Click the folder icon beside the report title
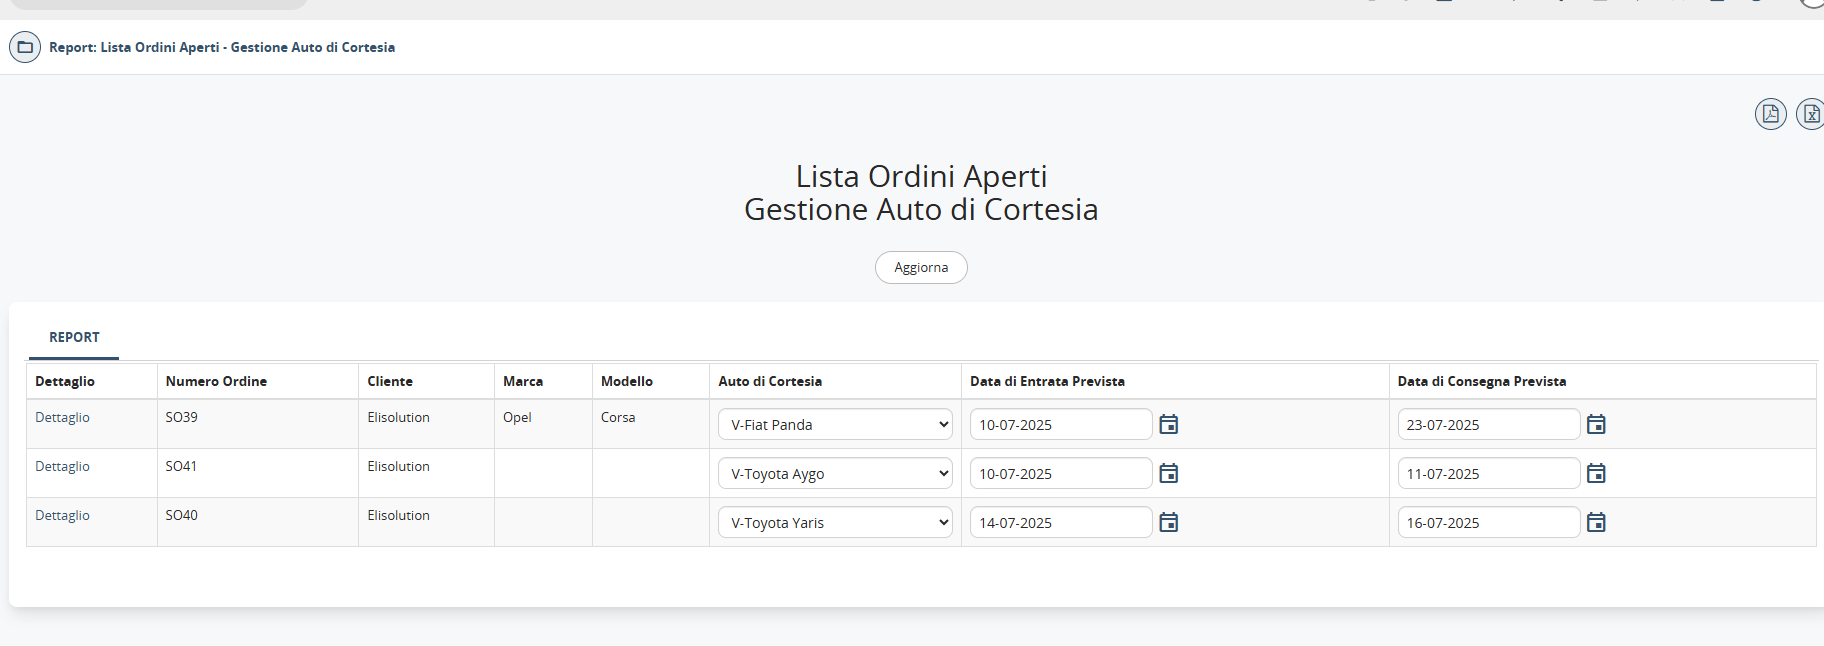This screenshot has height=646, width=1824. 25,47
